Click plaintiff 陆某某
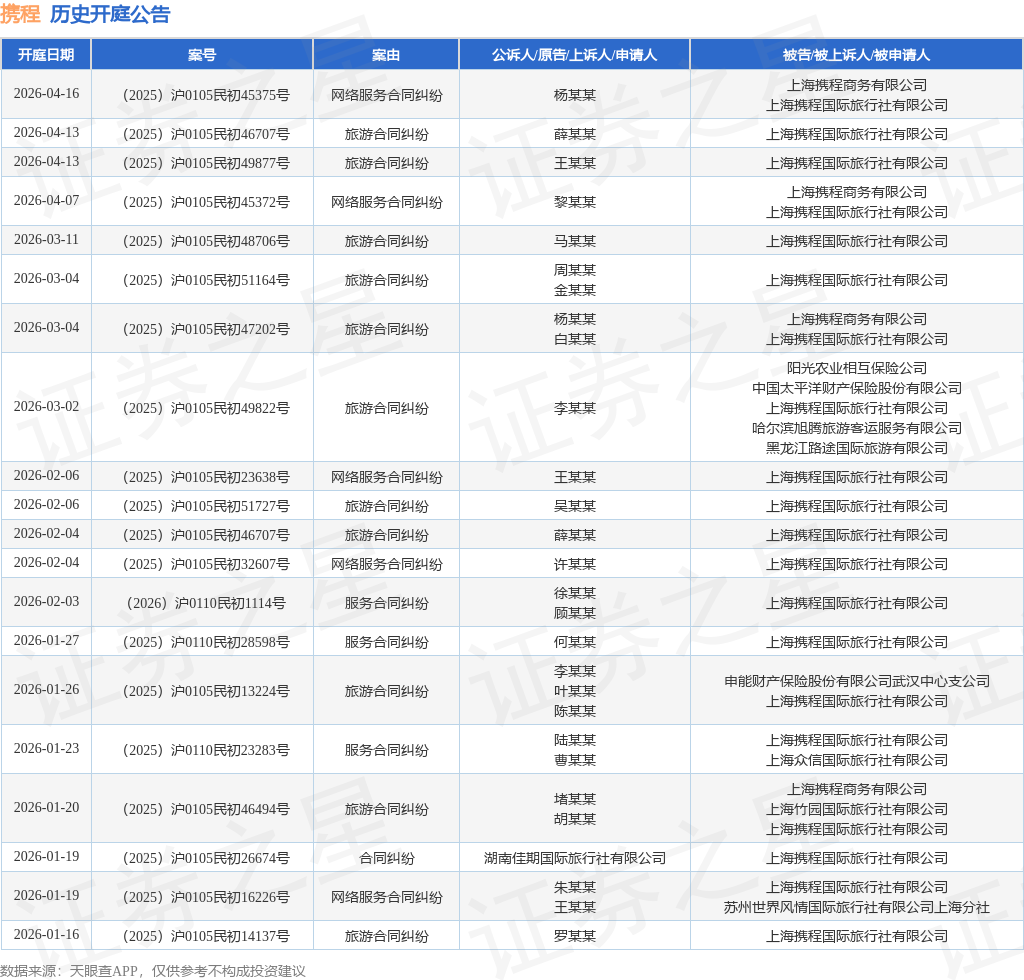The image size is (1024, 980). point(575,740)
